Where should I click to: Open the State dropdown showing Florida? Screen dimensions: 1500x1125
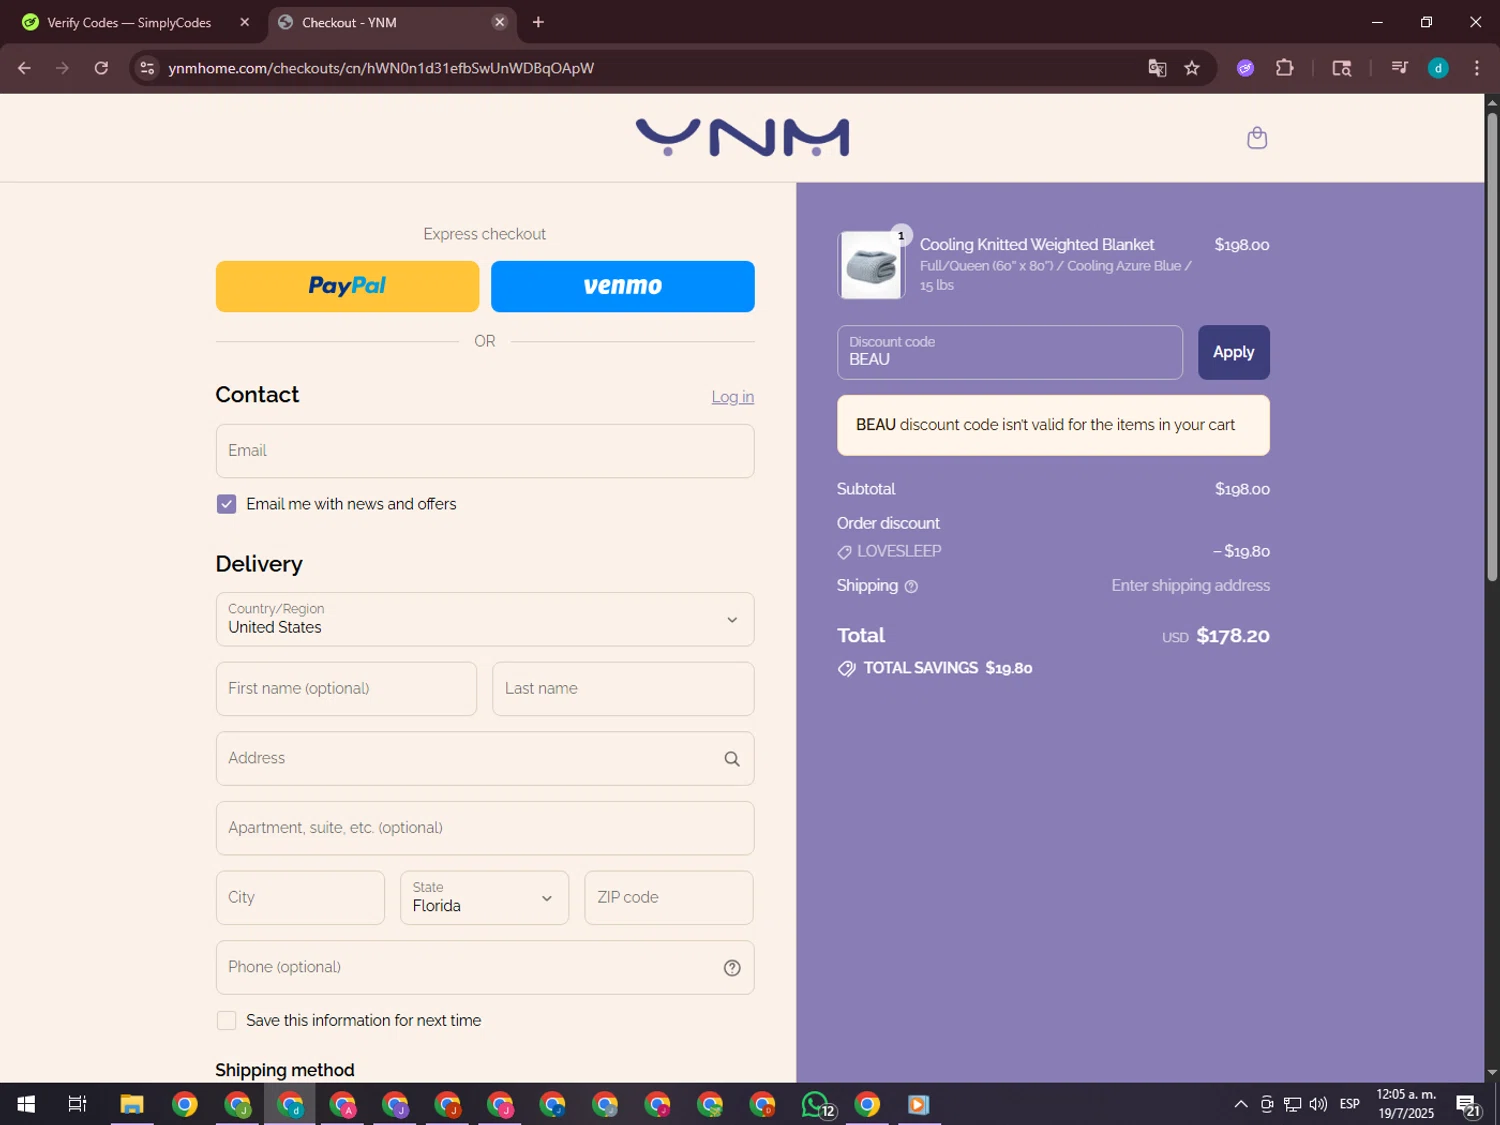(x=484, y=897)
